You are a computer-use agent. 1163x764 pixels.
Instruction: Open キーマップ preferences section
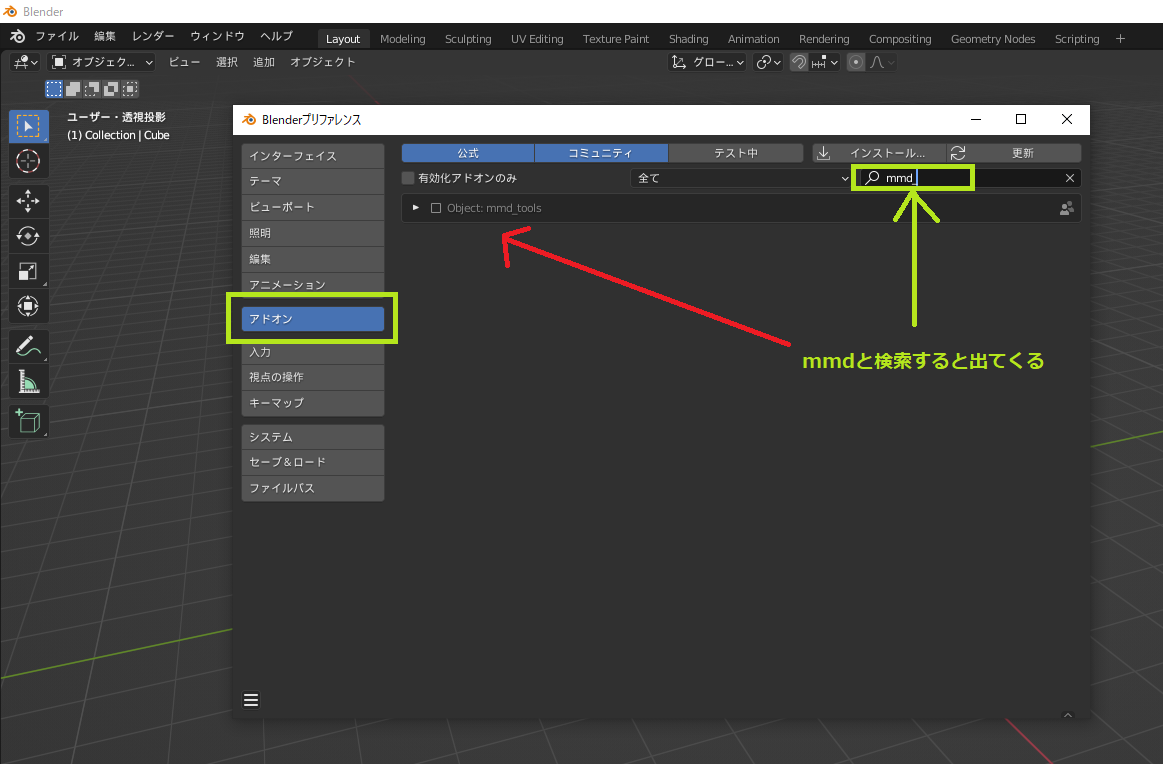pos(312,403)
